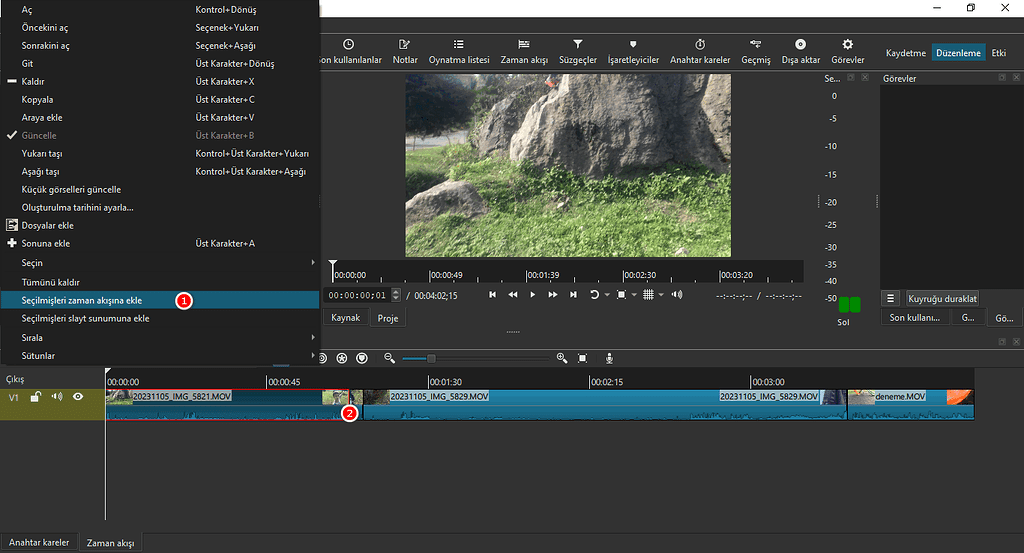Toggle the lock on track V1

[35, 397]
